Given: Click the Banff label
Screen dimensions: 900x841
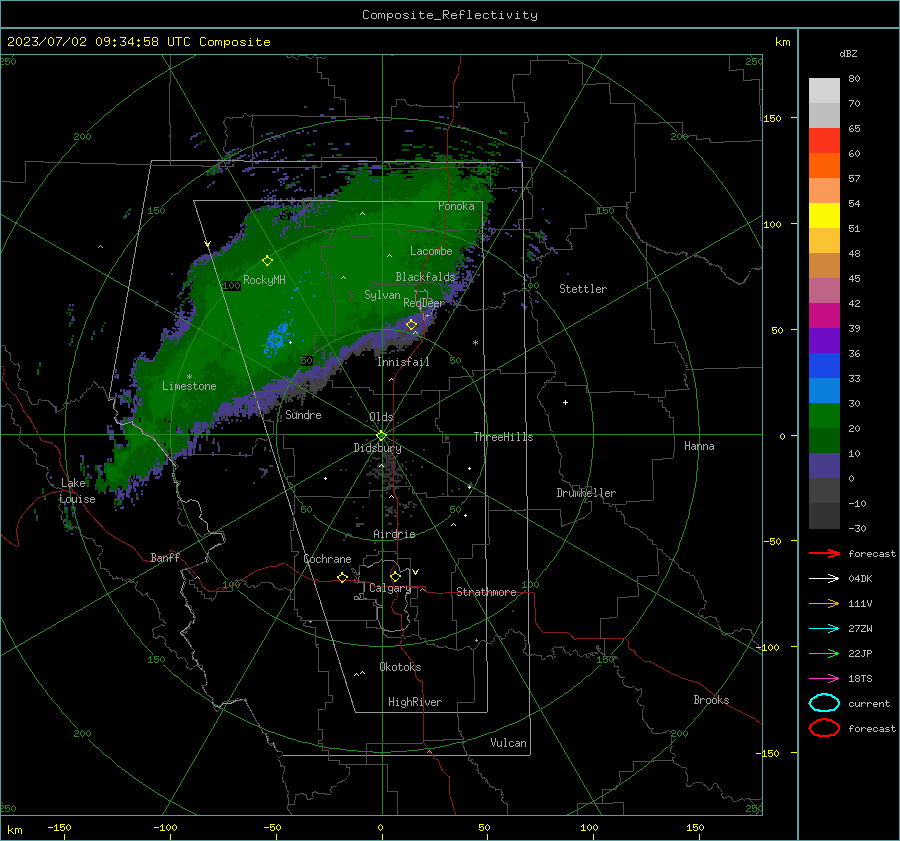Looking at the screenshot, I should click(165, 557).
